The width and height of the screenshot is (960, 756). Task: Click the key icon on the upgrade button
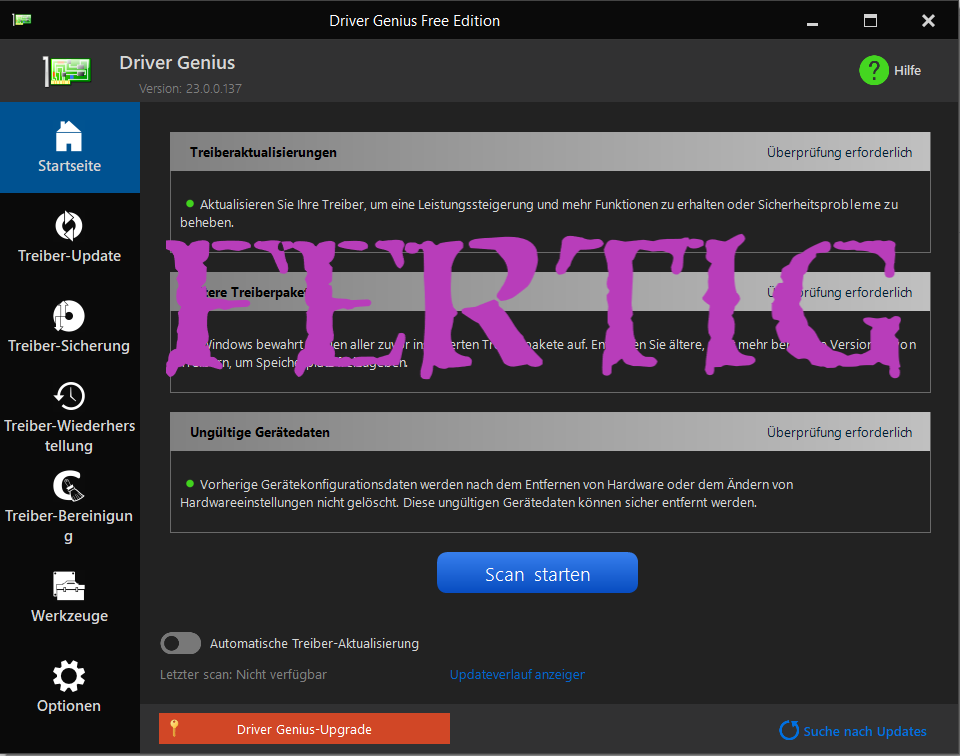[174, 728]
